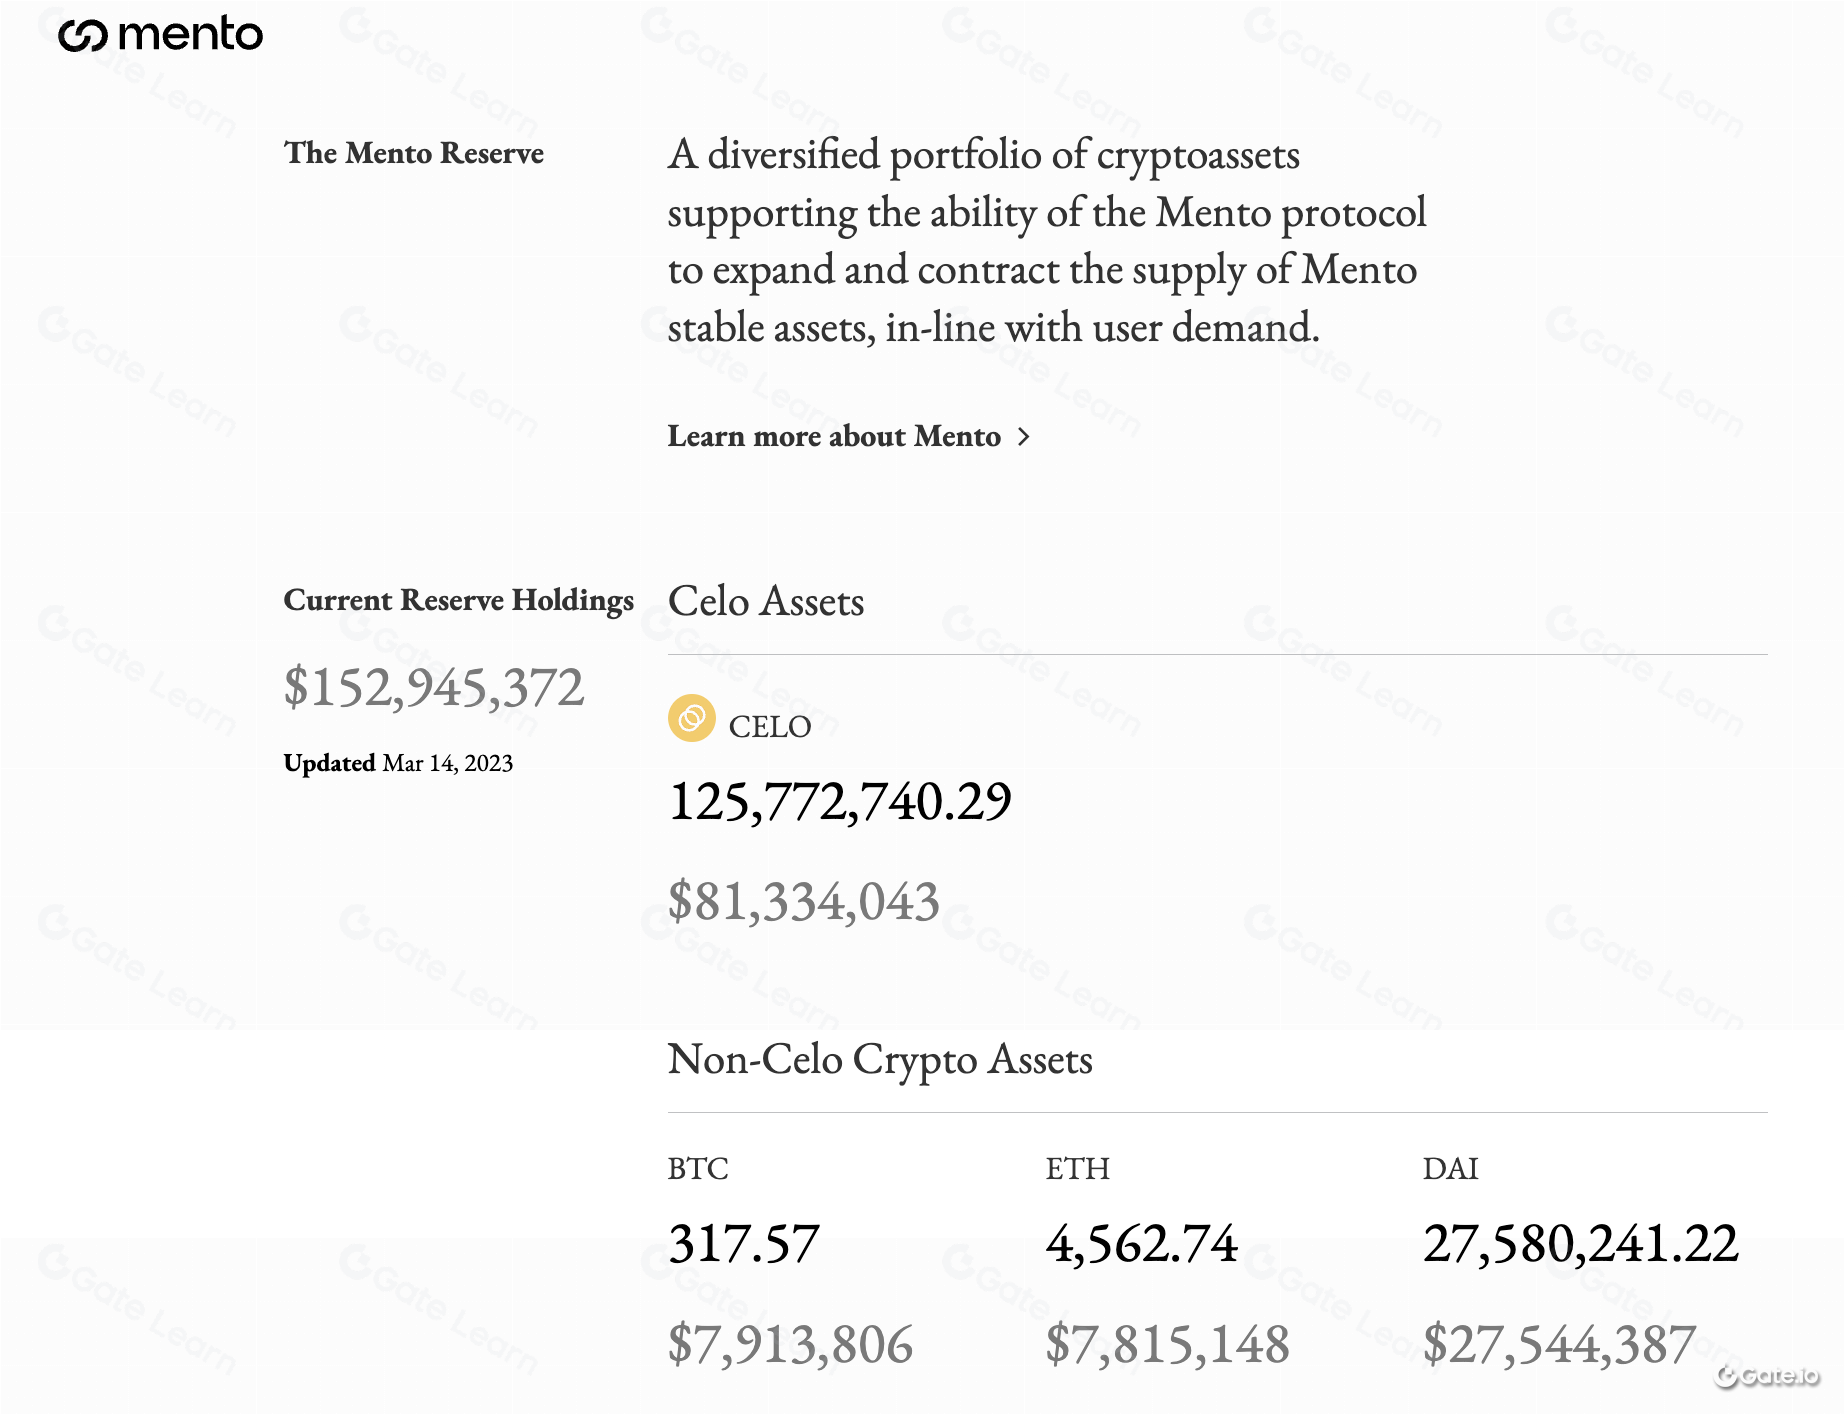
Task: Click the CELO dollar value figure
Action: tap(804, 901)
